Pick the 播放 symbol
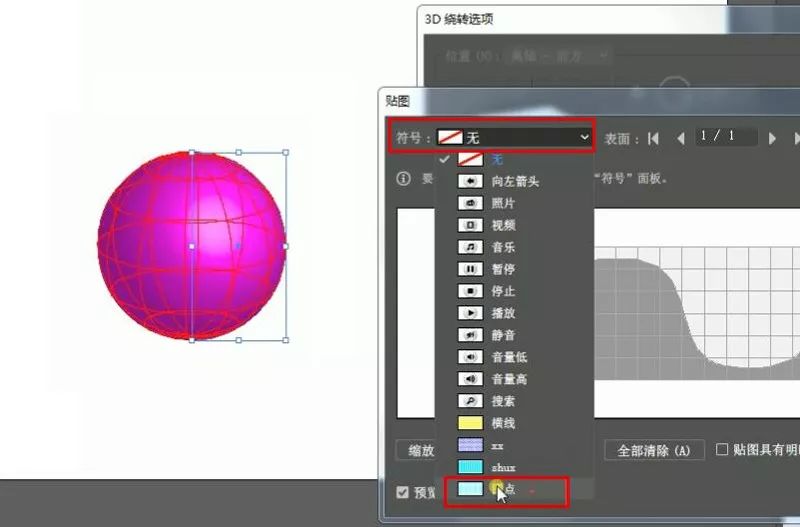 pos(503,313)
